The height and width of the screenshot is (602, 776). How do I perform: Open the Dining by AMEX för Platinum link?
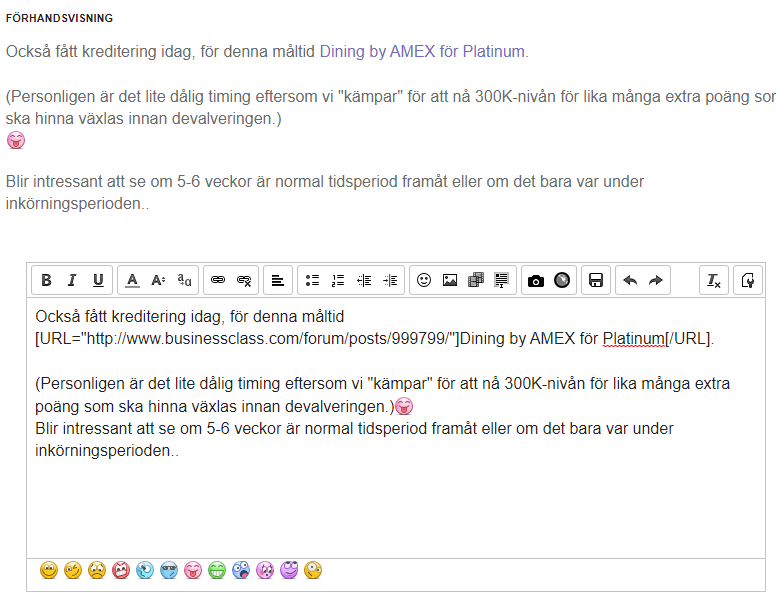[x=422, y=51]
